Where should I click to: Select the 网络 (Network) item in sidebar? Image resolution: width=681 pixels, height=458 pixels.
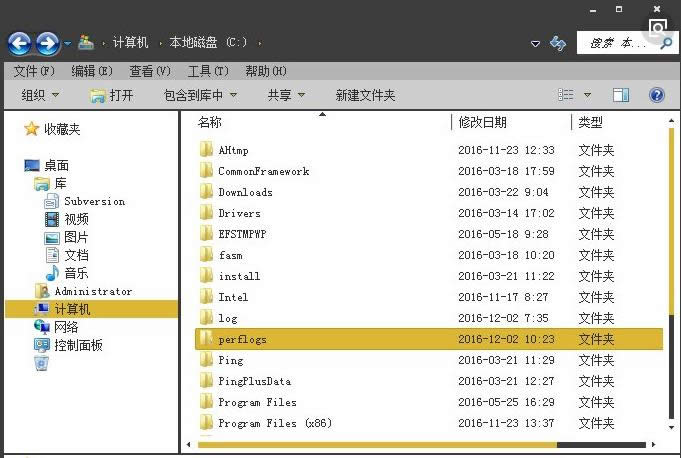pyautogui.click(x=66, y=327)
